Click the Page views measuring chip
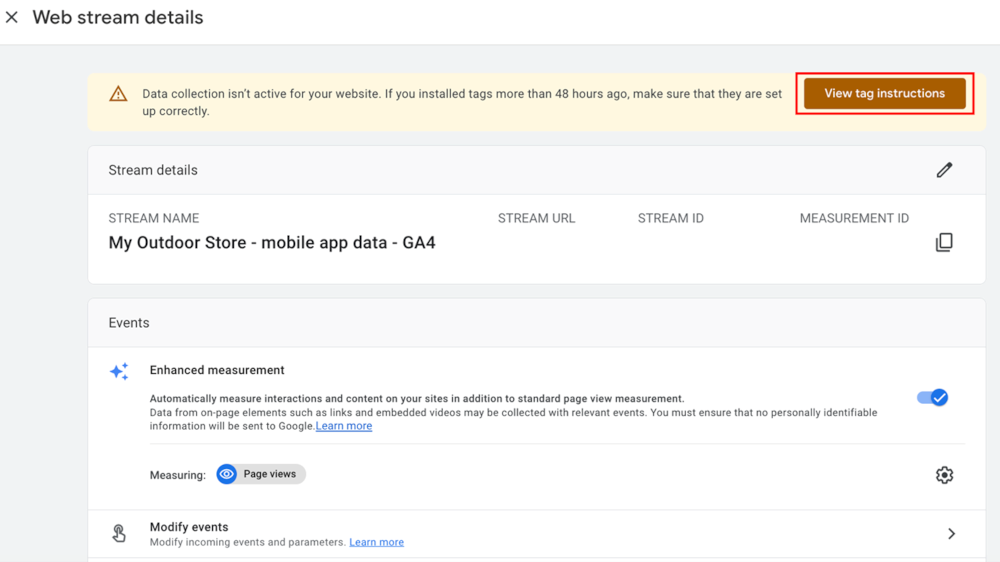 pos(261,474)
